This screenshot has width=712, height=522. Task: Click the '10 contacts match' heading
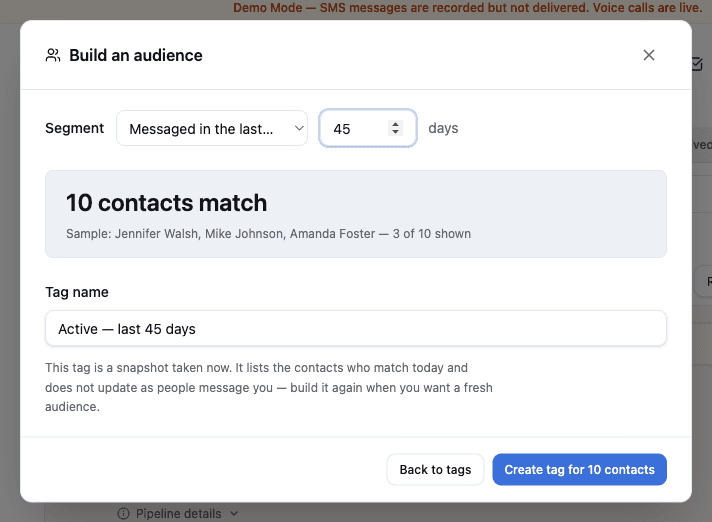pyautogui.click(x=167, y=202)
